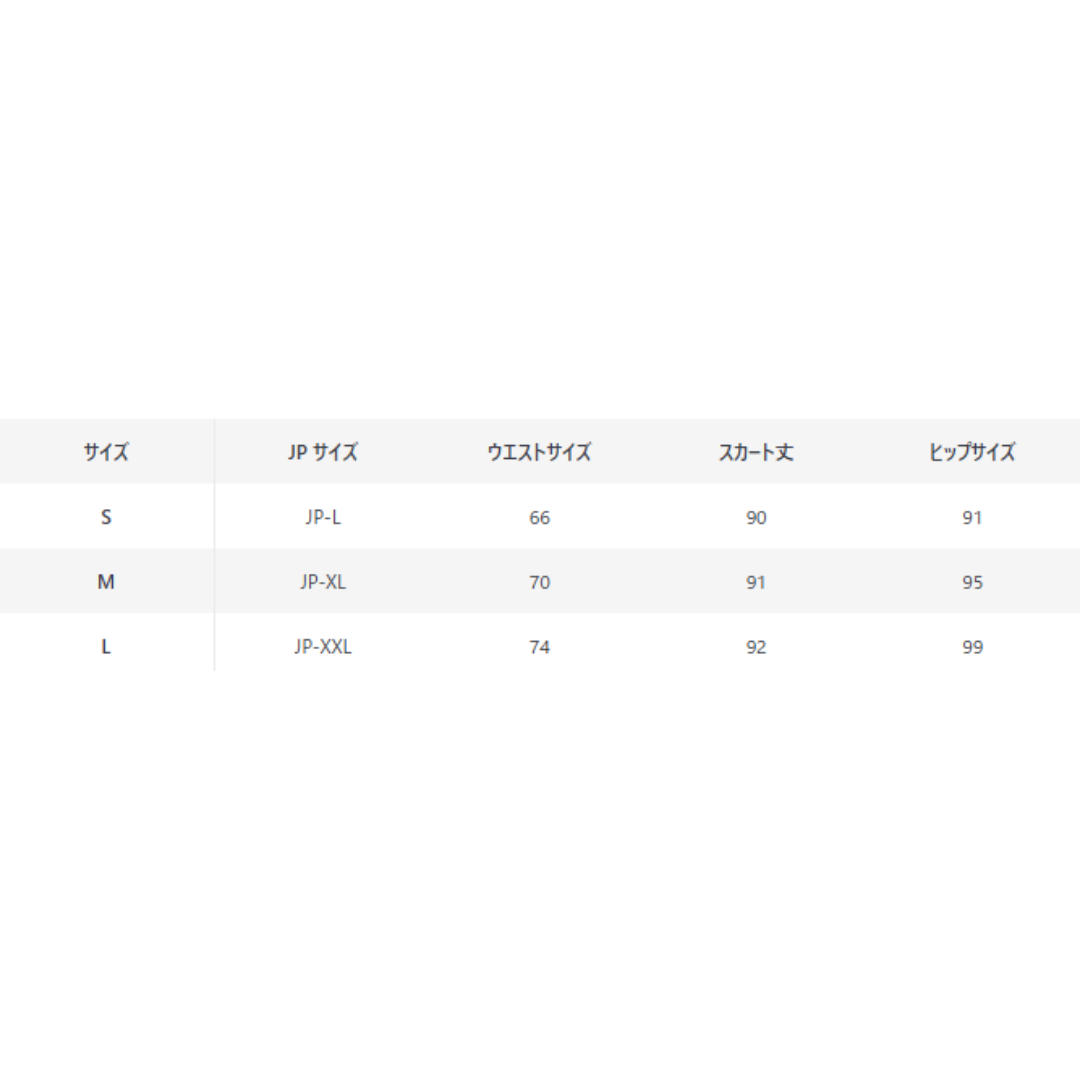Select the JP サイズ column header
The width and height of the screenshot is (1080, 1080).
coord(322,452)
